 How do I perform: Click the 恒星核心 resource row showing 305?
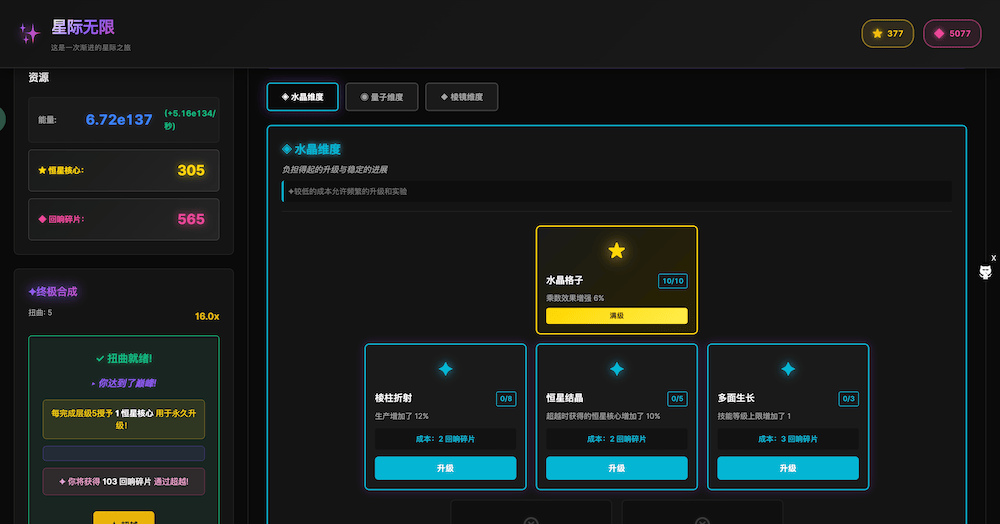(123, 170)
